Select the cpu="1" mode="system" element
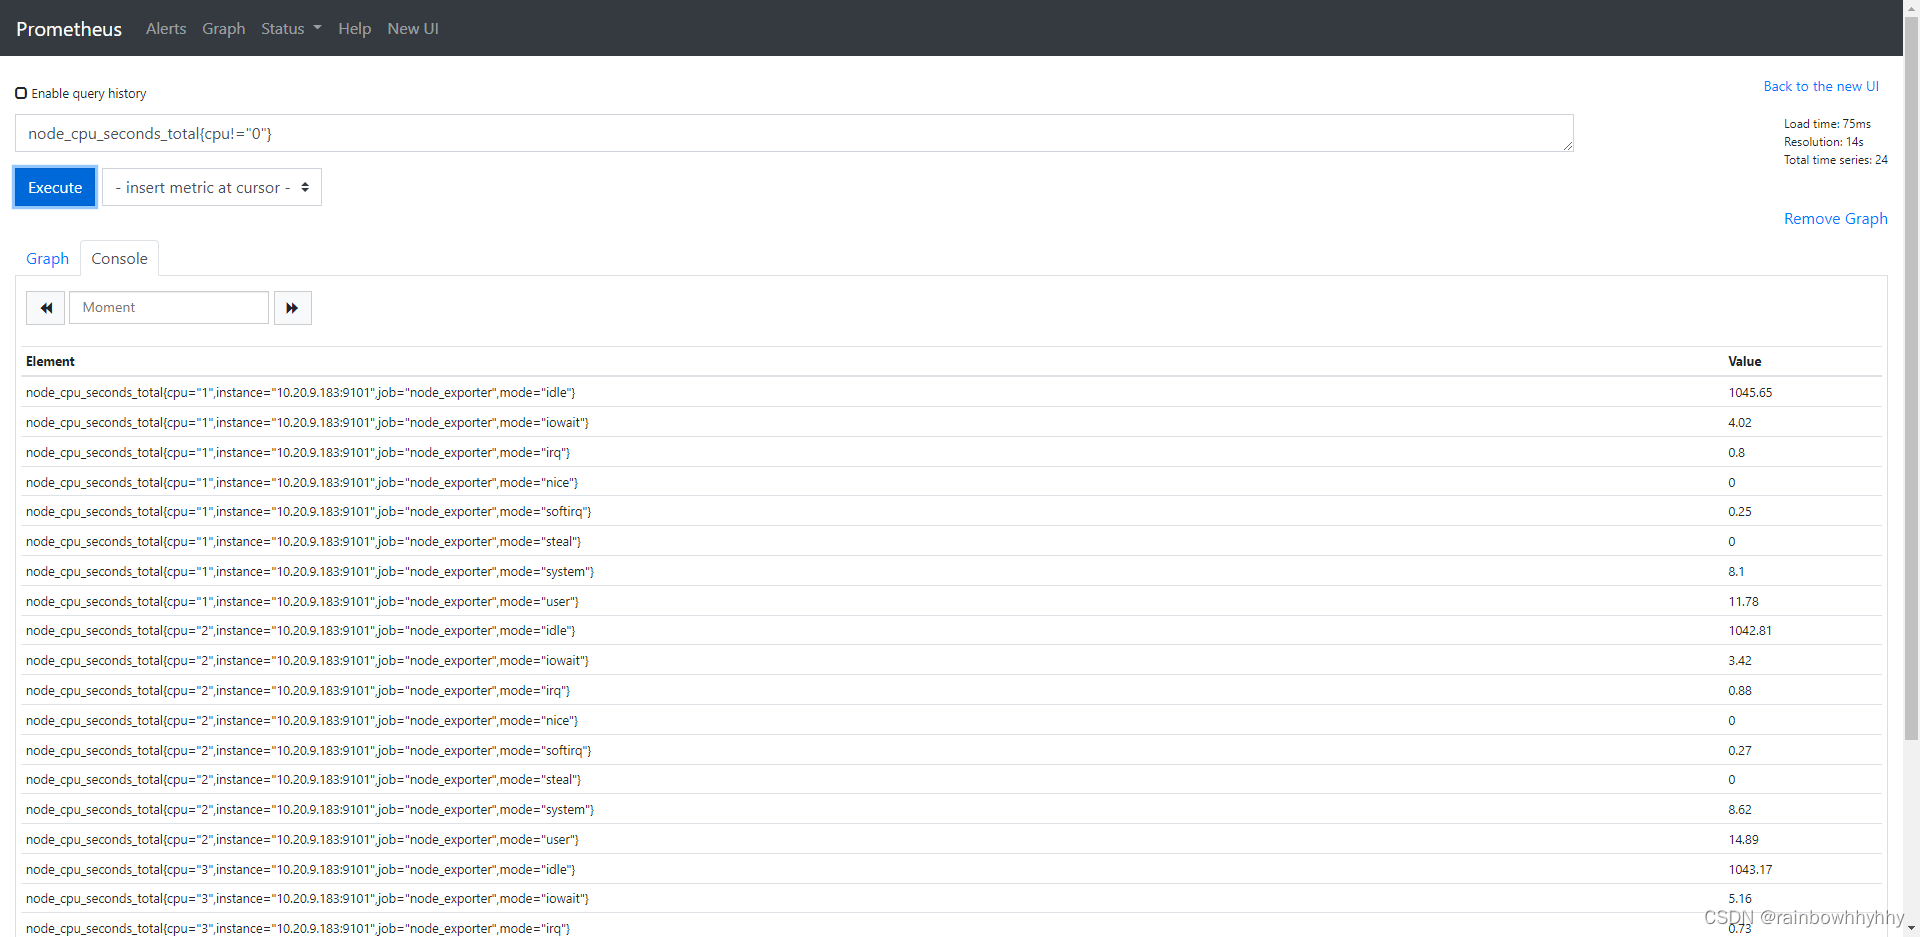The image size is (1920, 937). tap(310, 571)
